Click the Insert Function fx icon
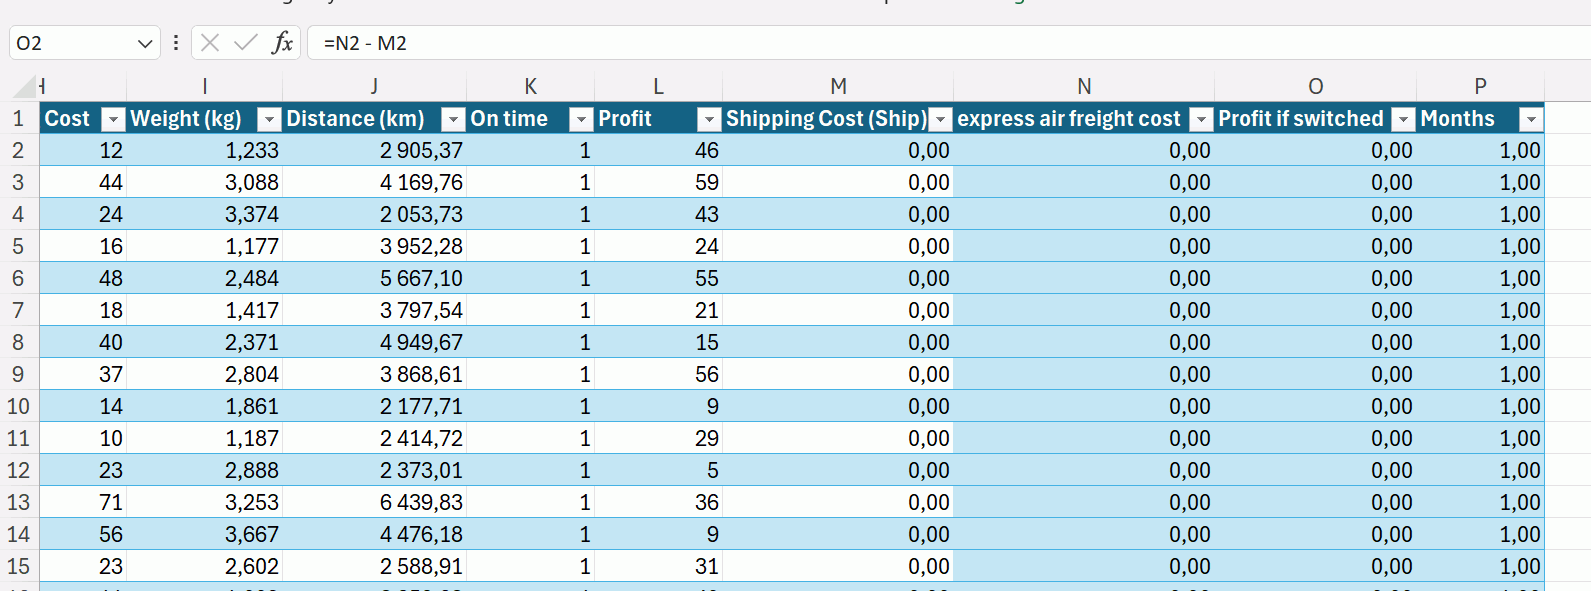The width and height of the screenshot is (1591, 591). tap(282, 43)
